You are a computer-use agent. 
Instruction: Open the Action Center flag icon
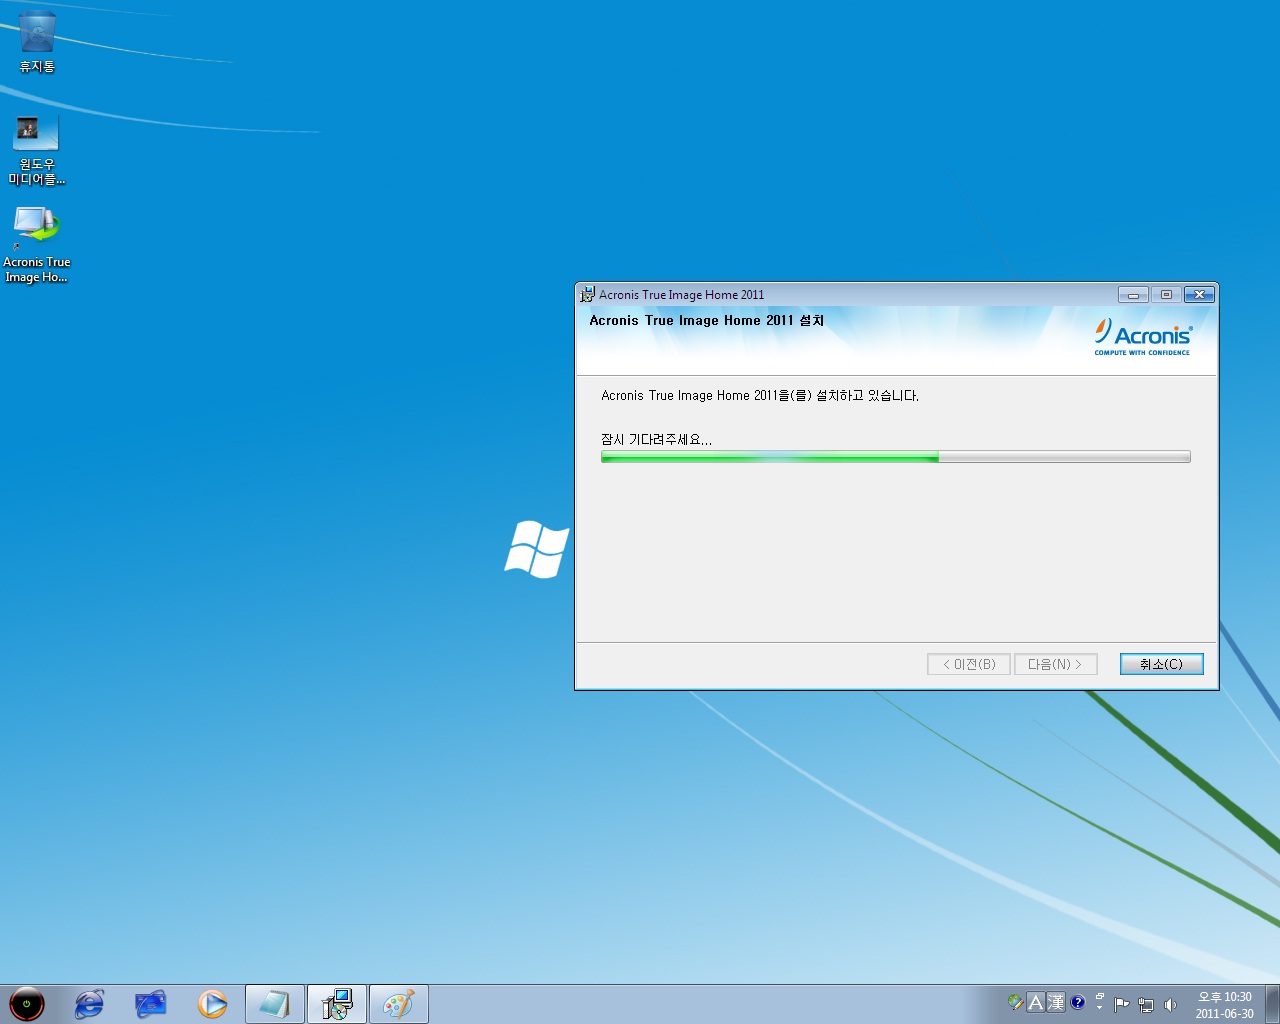[1121, 1004]
